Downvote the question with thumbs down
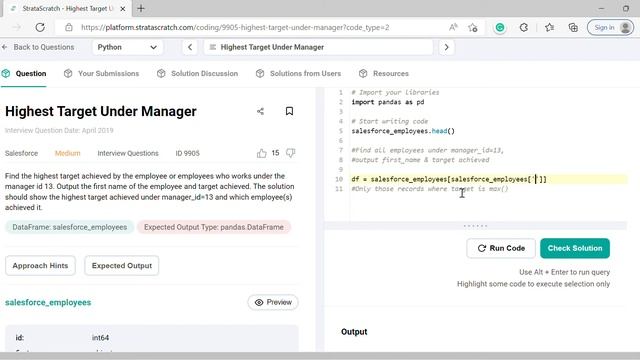 pyautogui.click(x=291, y=153)
